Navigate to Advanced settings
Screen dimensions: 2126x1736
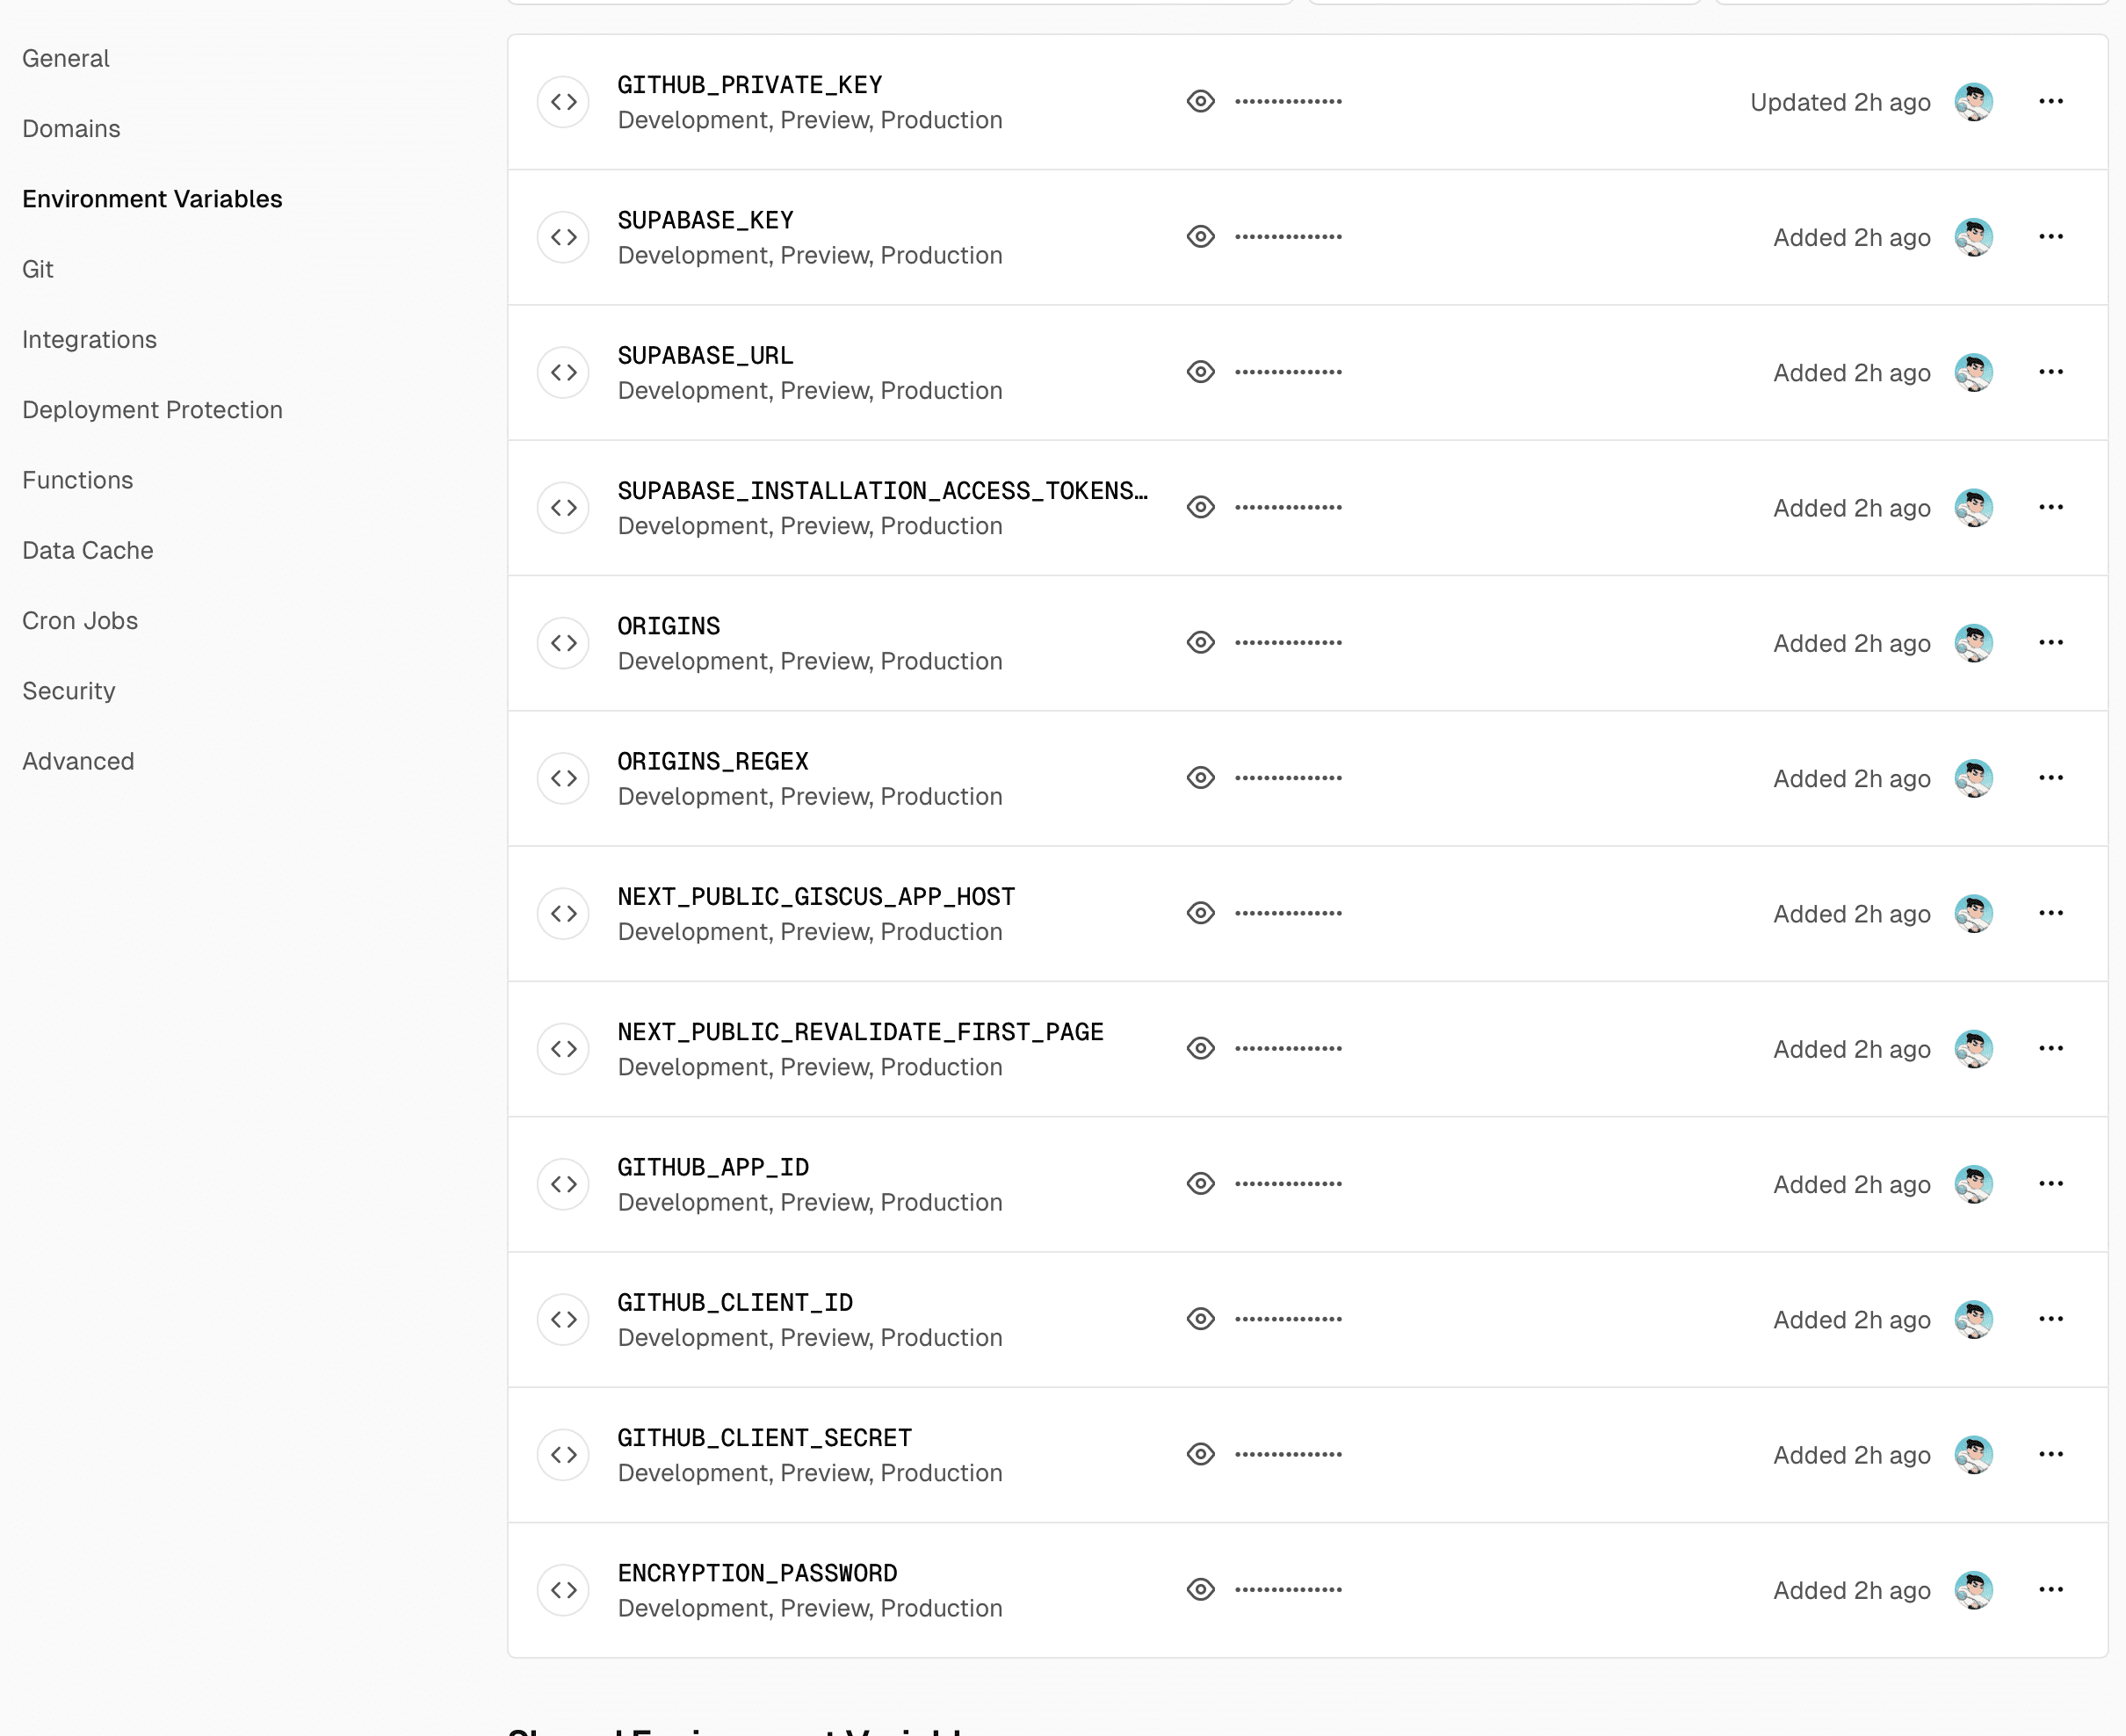78,761
